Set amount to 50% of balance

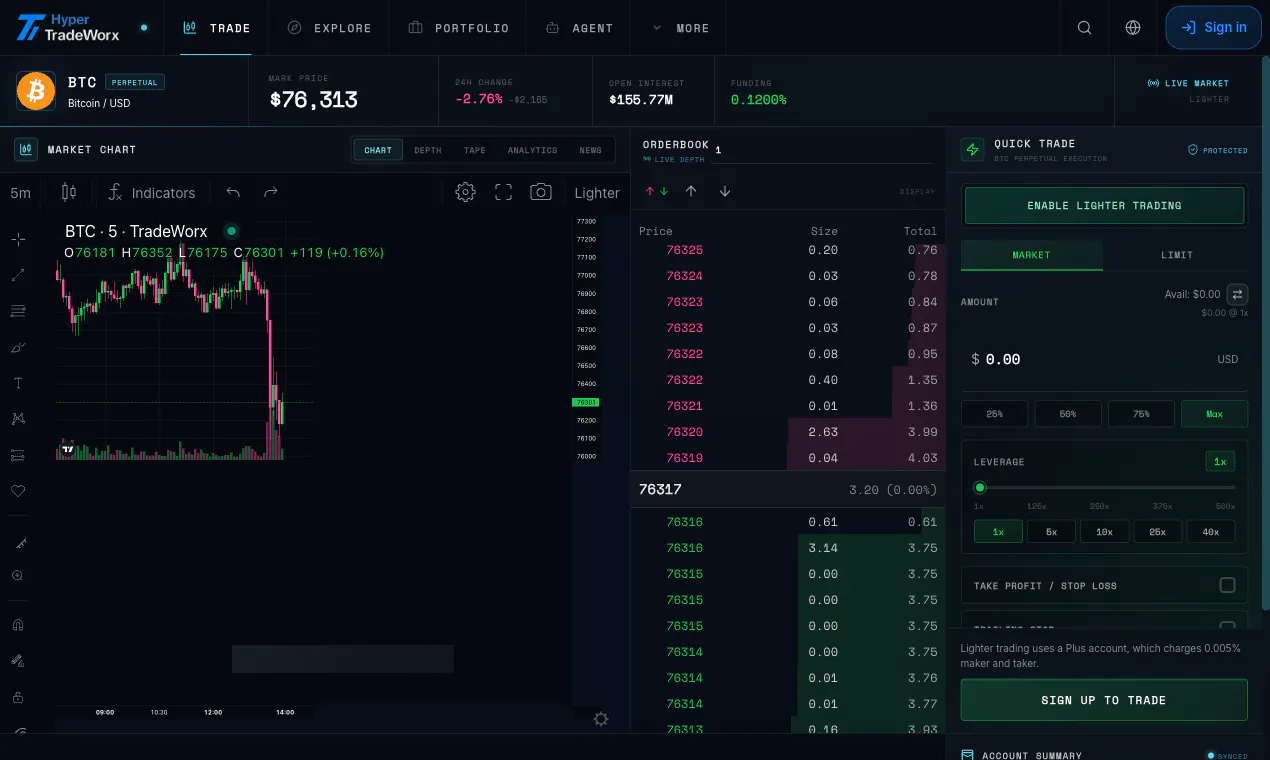click(x=1068, y=413)
